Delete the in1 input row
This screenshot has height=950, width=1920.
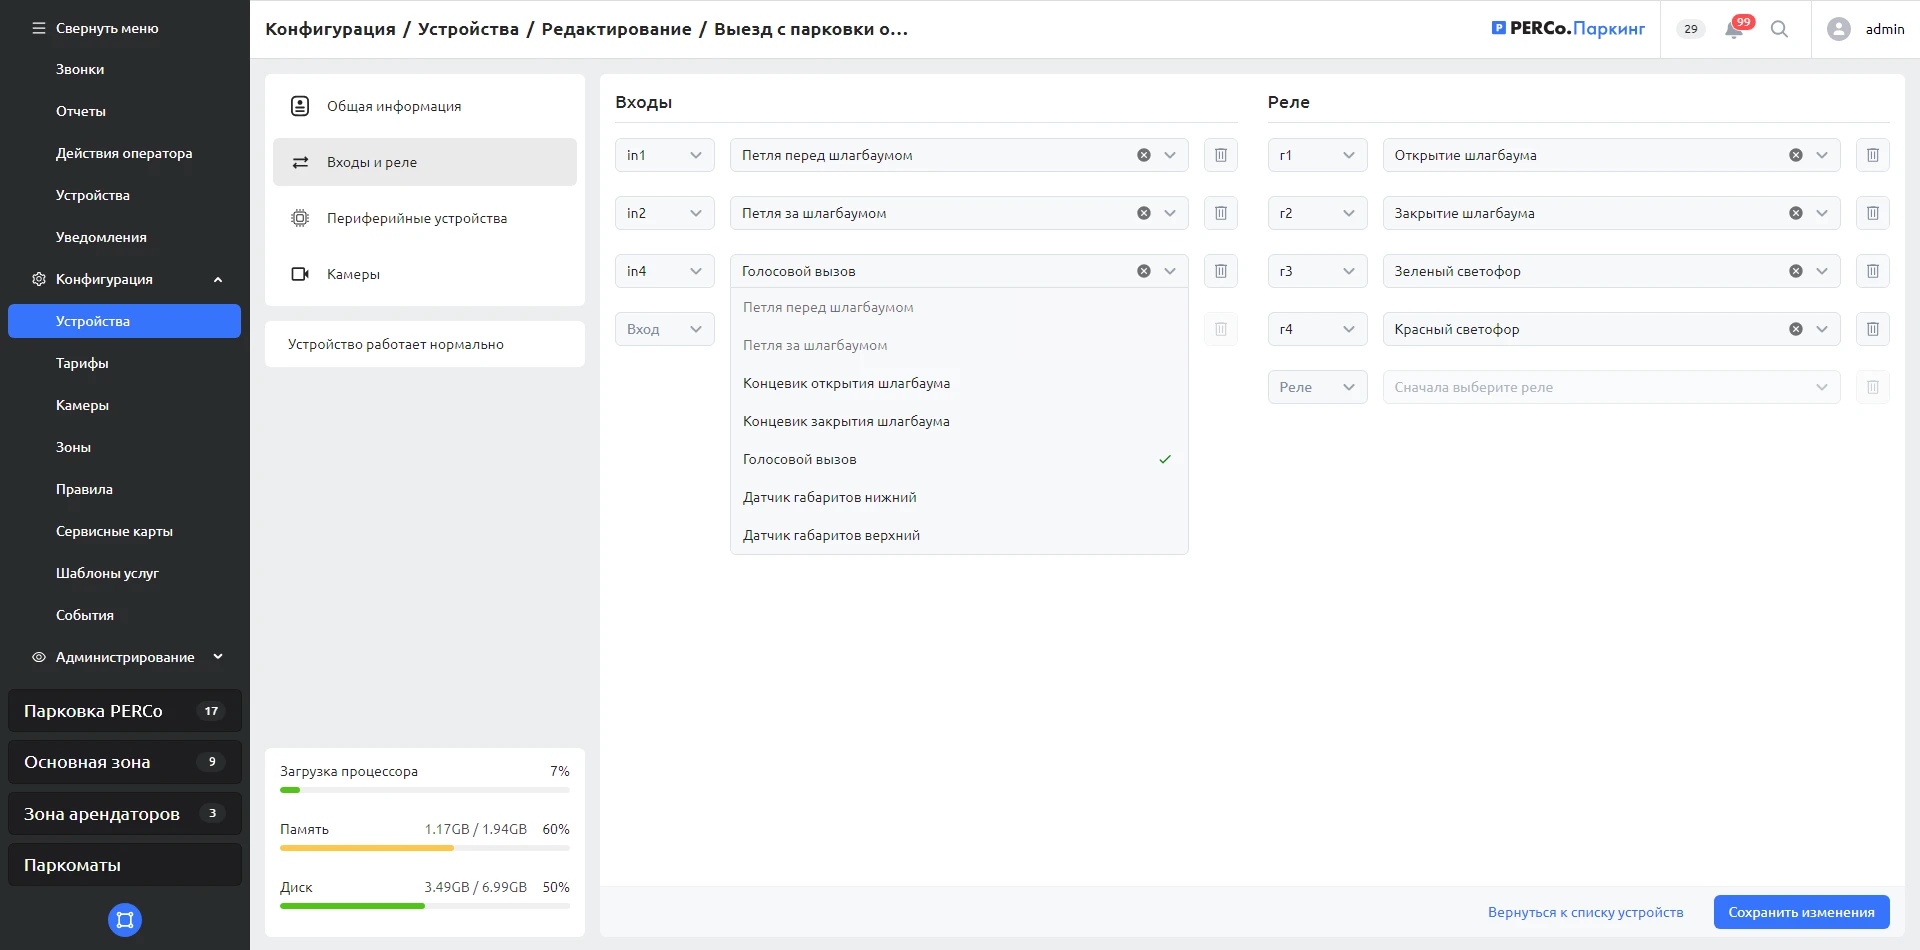click(1220, 155)
